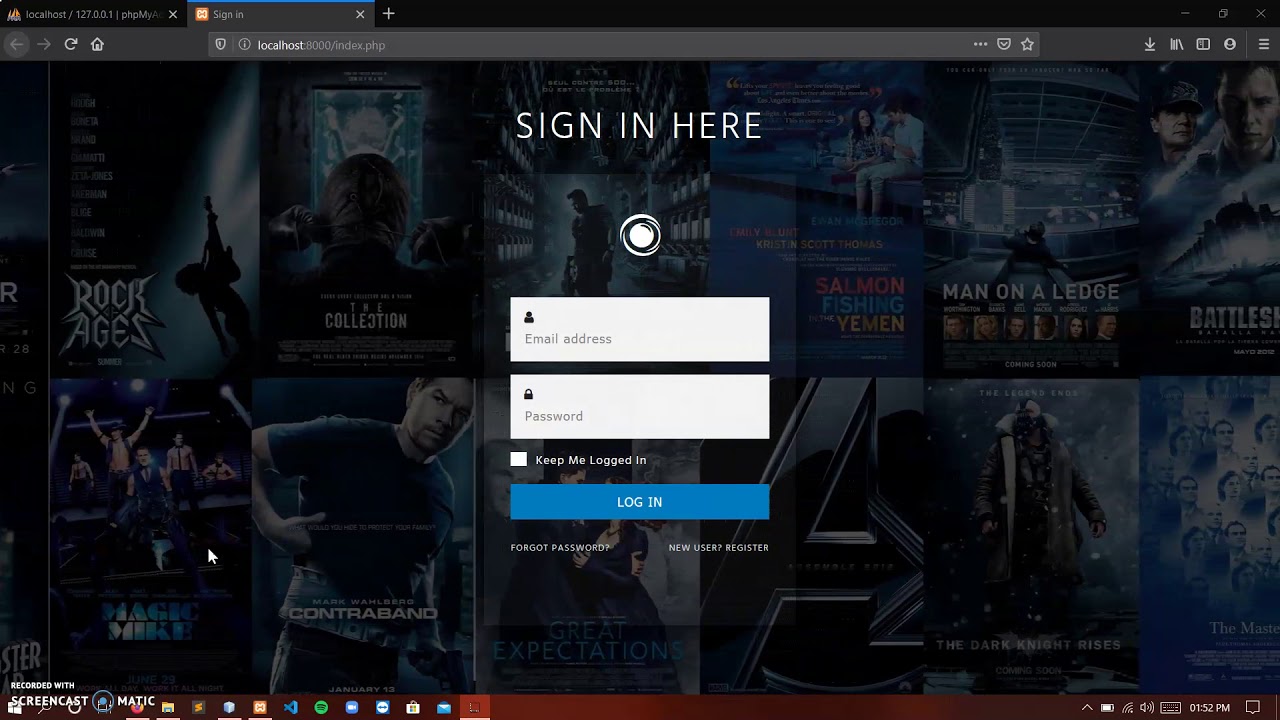Open the touch keyboard tray icon
Viewport: 1280px width, 720px height.
[x=1170, y=708]
